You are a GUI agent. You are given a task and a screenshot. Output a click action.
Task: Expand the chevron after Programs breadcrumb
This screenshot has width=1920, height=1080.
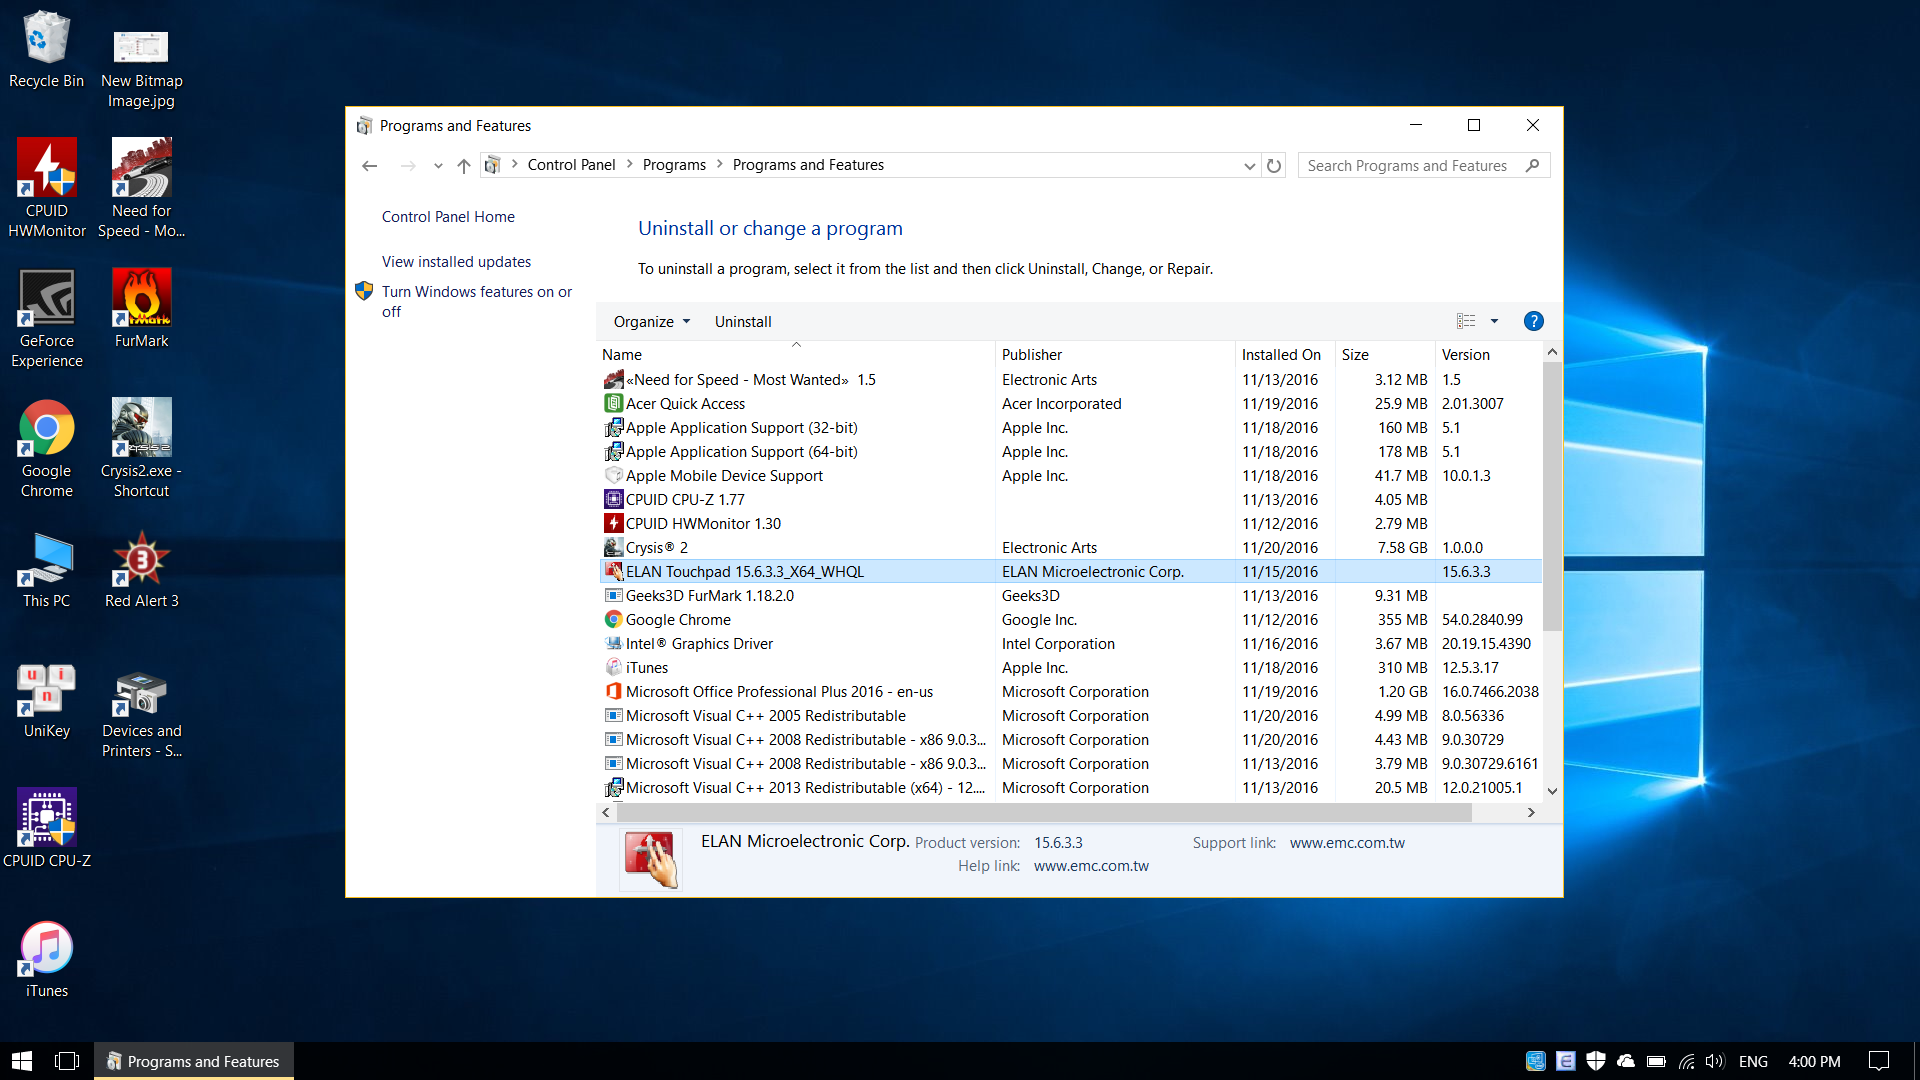coord(719,165)
